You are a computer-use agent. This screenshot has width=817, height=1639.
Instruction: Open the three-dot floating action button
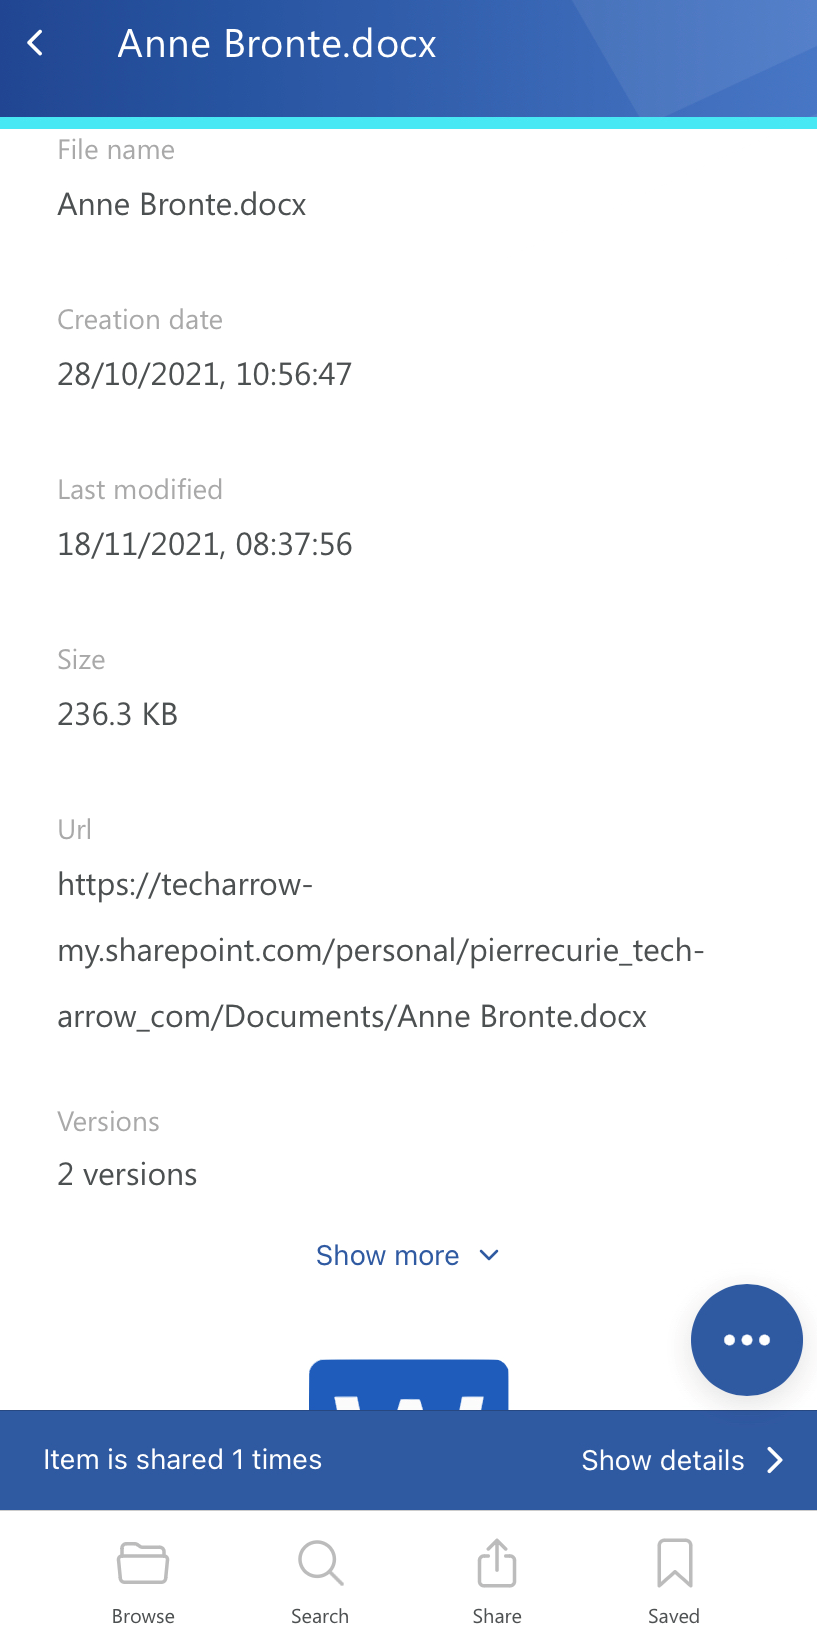[746, 1339]
